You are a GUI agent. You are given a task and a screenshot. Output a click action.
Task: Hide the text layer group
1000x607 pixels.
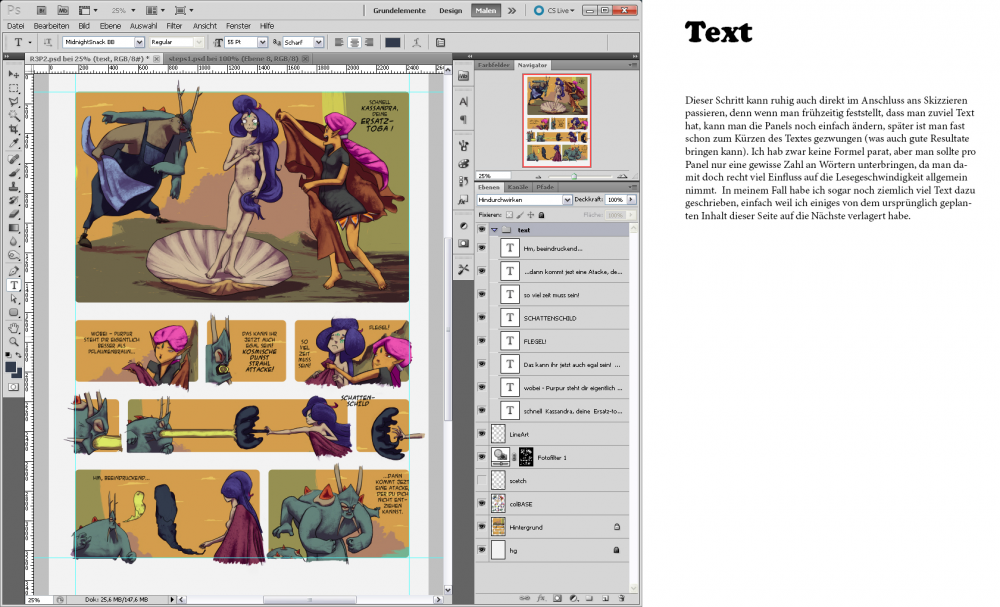coord(482,230)
